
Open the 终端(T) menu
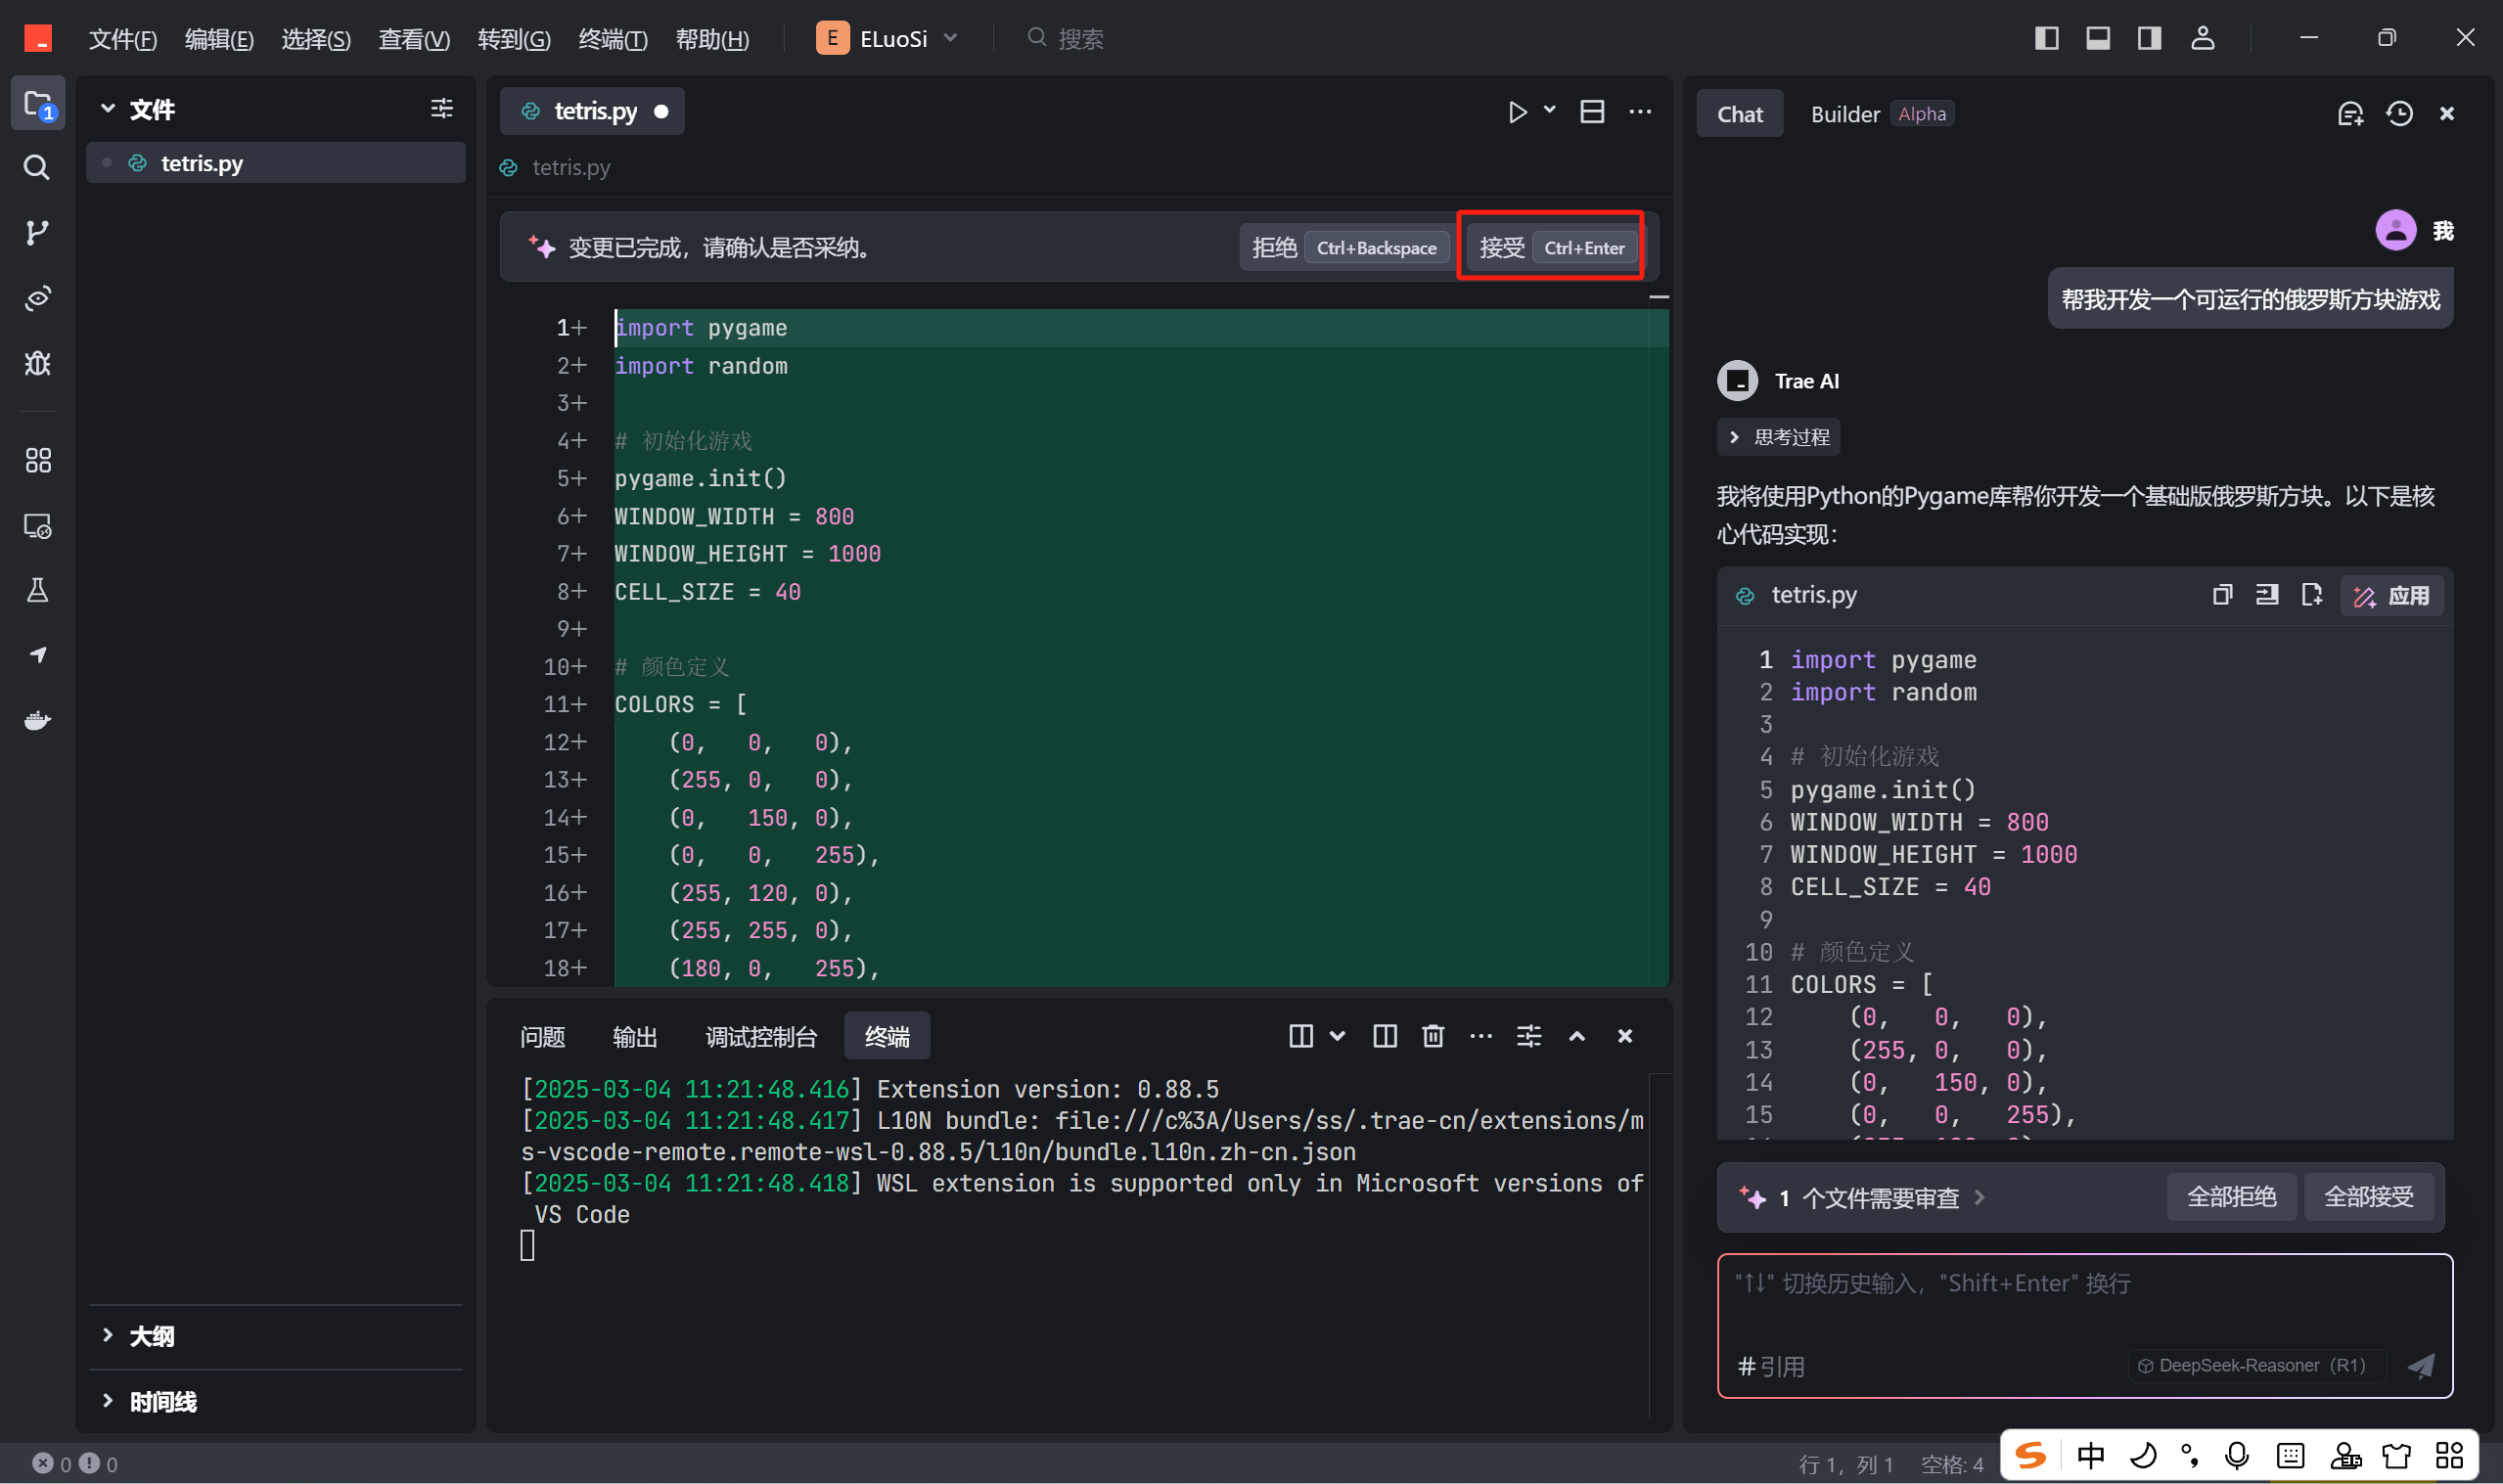[x=612, y=39]
